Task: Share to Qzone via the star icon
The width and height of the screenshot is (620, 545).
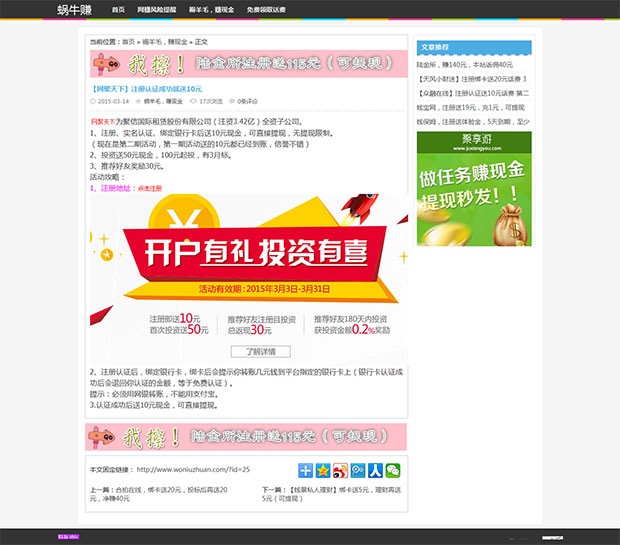Action: [x=323, y=471]
